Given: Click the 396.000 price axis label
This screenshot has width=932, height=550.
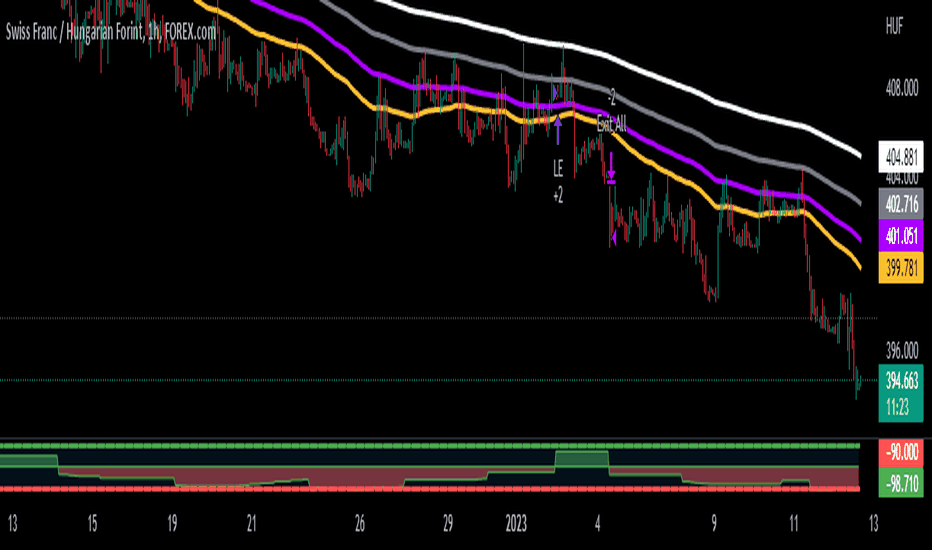Looking at the screenshot, I should click(902, 351).
